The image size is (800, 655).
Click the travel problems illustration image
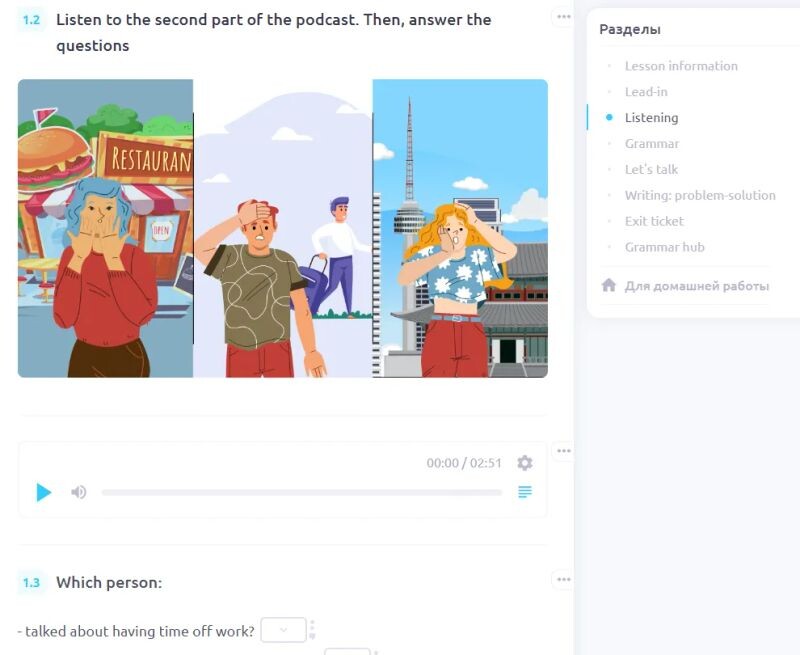pyautogui.click(x=283, y=228)
